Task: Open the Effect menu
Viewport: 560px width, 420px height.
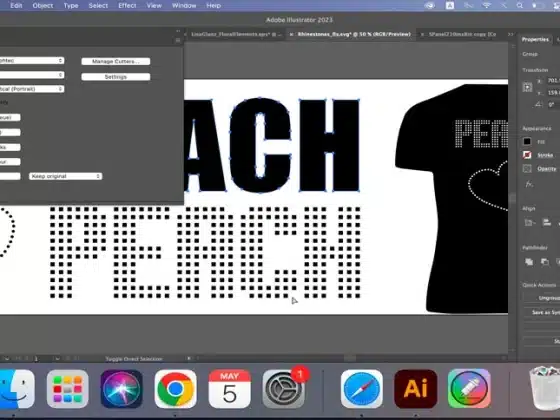Action: click(127, 6)
